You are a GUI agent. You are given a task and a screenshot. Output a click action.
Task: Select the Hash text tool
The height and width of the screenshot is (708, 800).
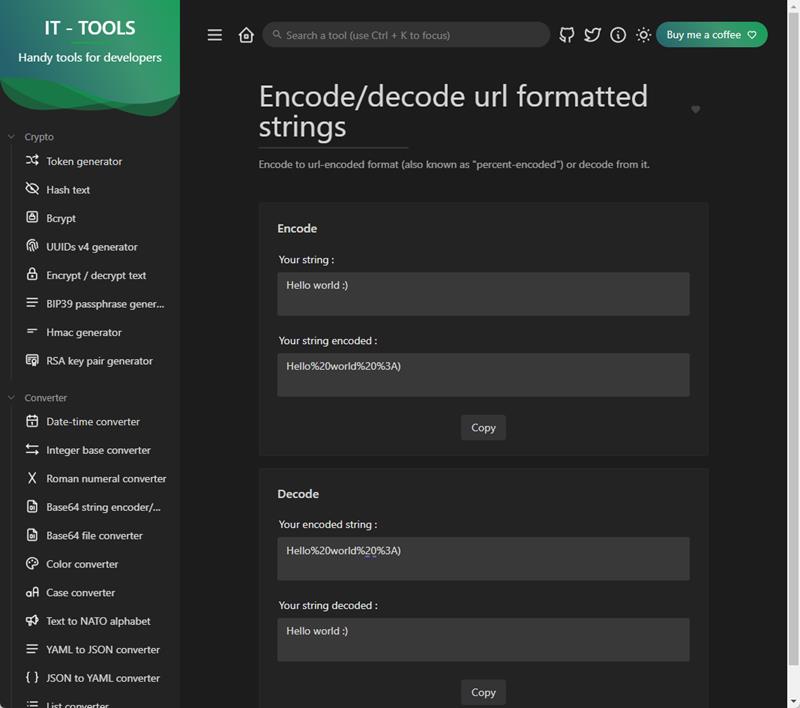point(75,189)
